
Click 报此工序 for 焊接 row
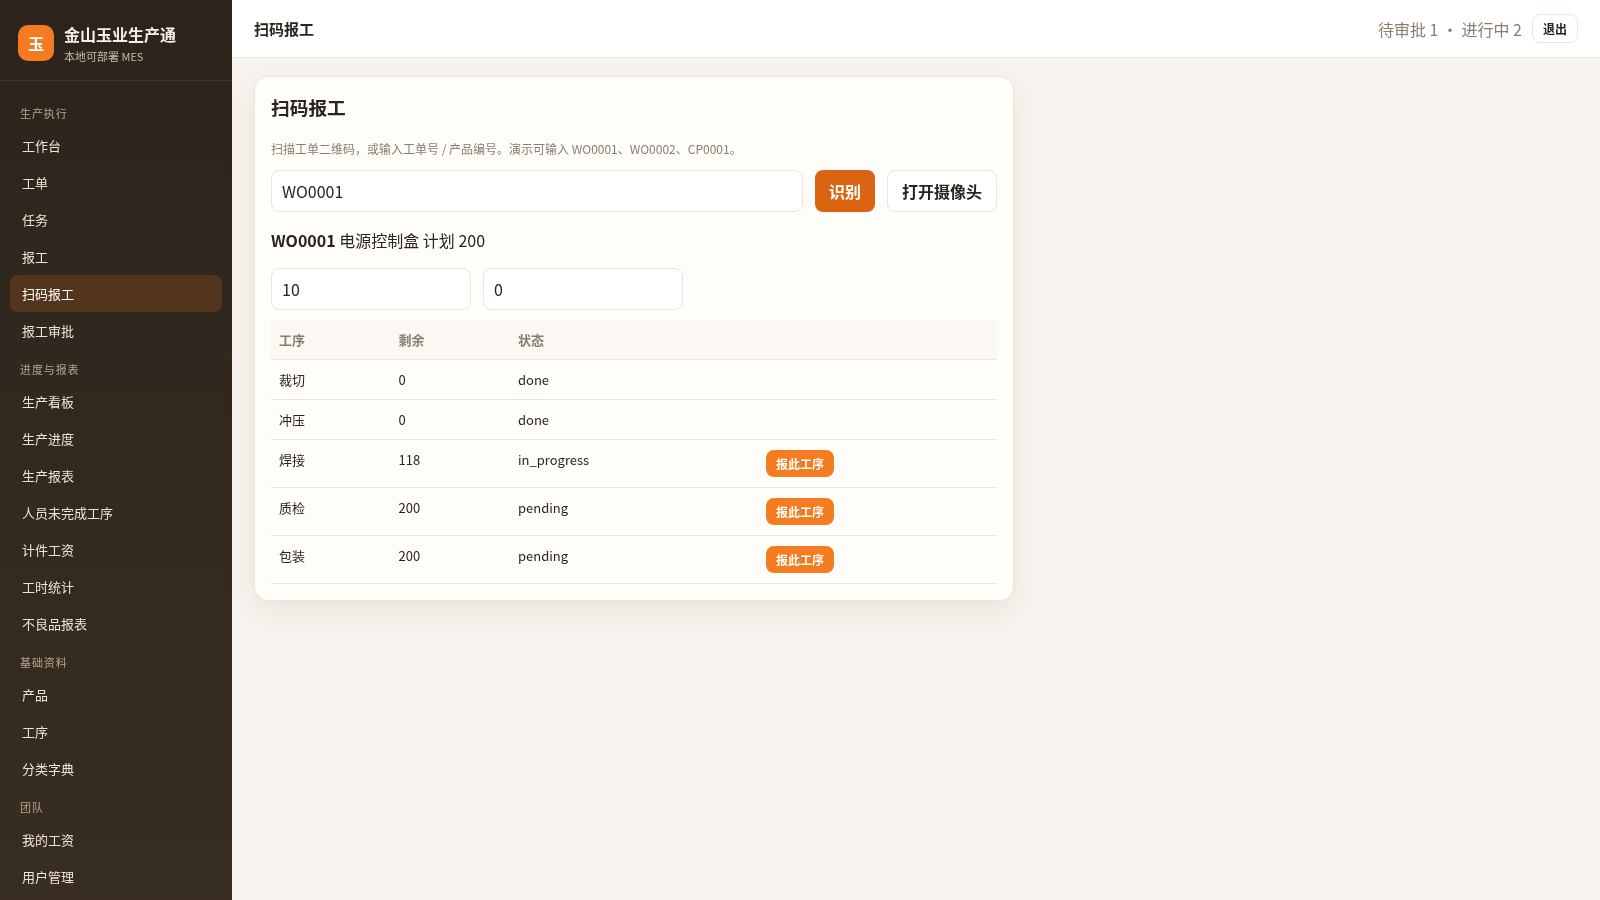[x=800, y=464]
